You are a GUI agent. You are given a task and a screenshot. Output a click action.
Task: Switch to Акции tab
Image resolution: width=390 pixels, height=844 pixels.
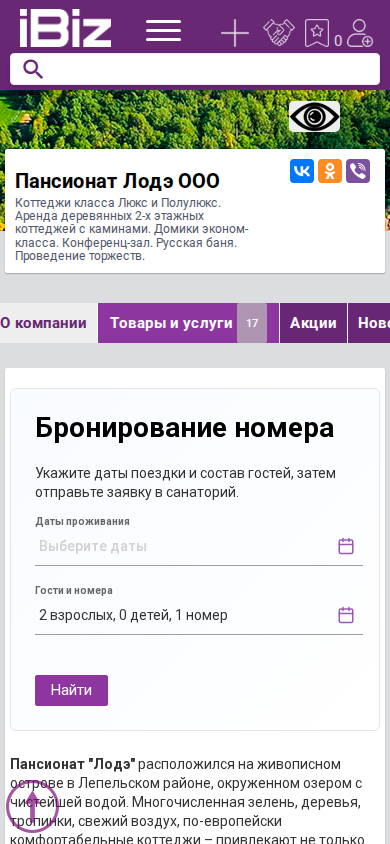(x=313, y=323)
